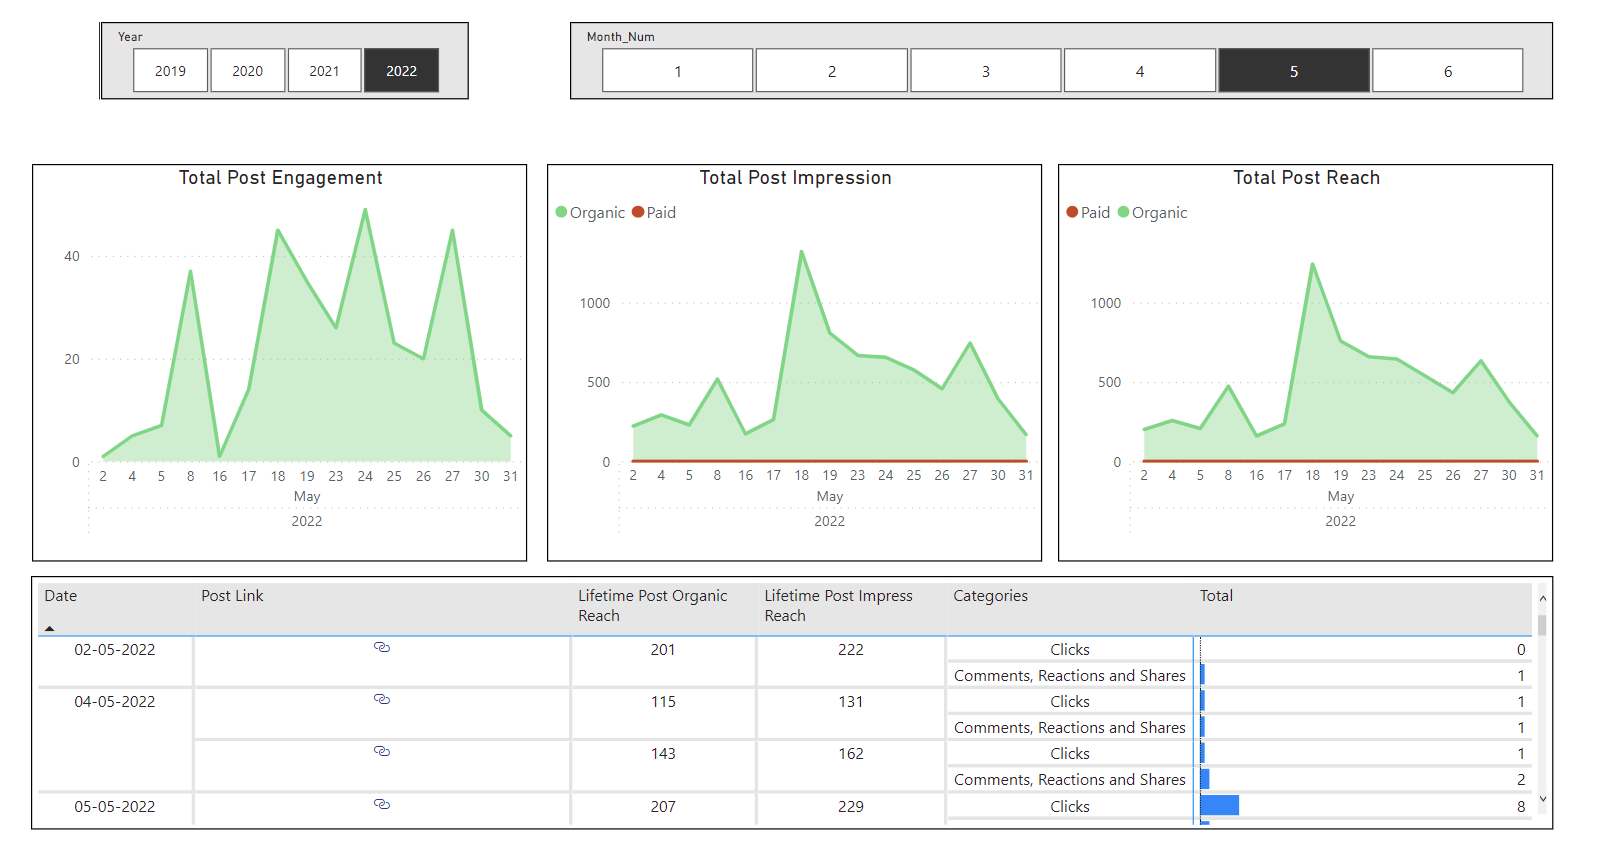Sort table by Categories column header

click(990, 596)
